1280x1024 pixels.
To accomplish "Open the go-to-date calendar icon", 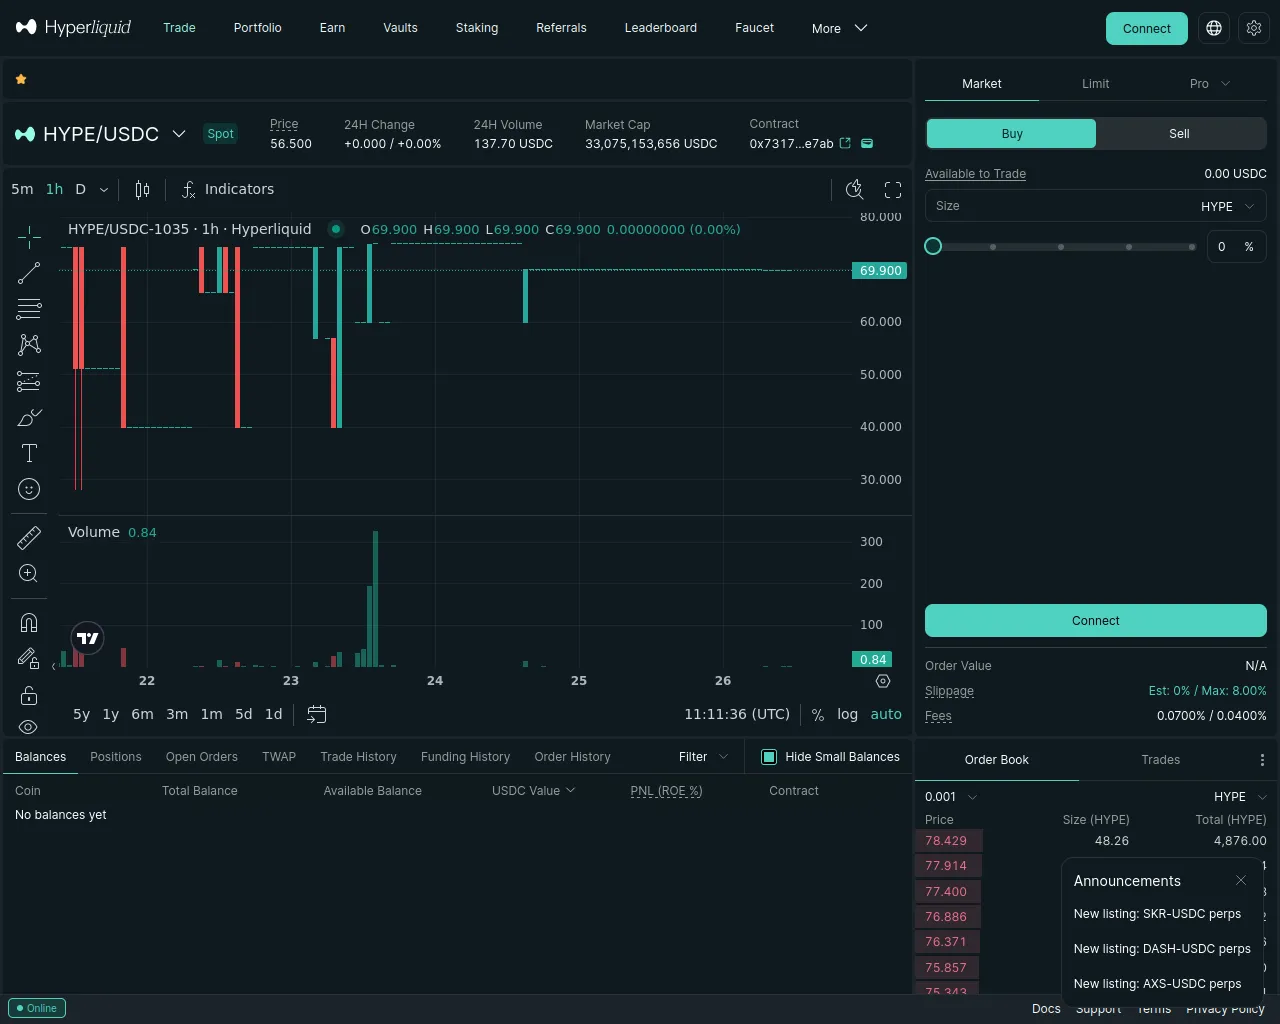I will 317,714.
